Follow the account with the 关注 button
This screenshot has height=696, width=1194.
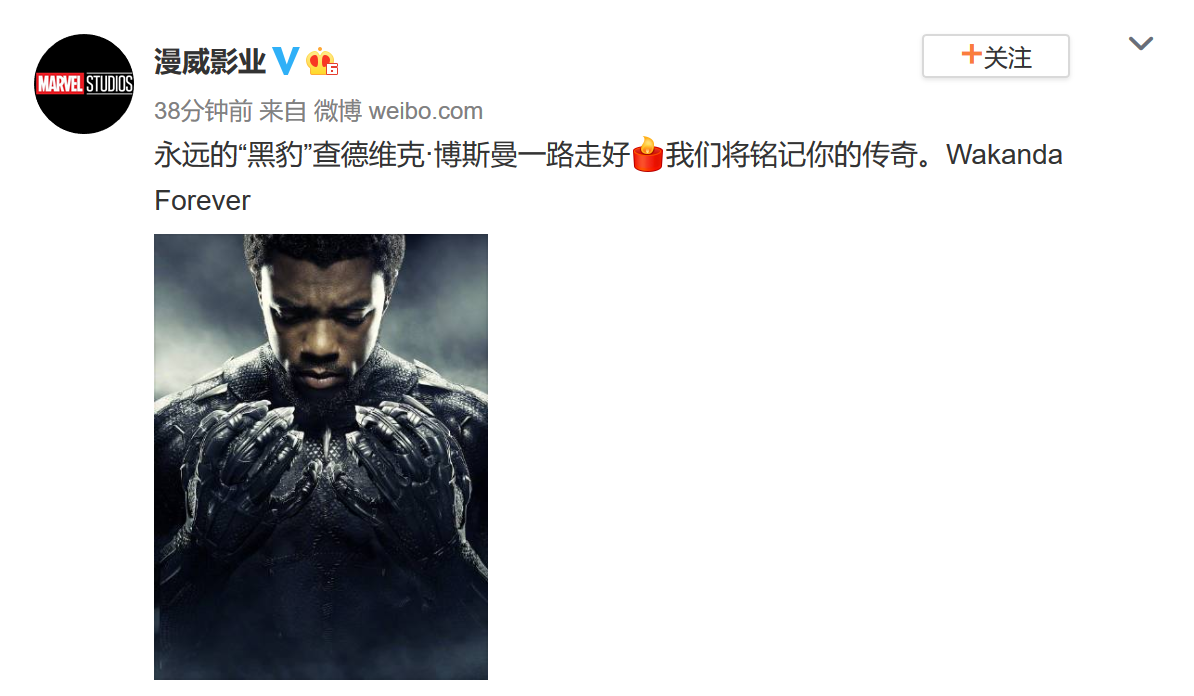click(995, 56)
